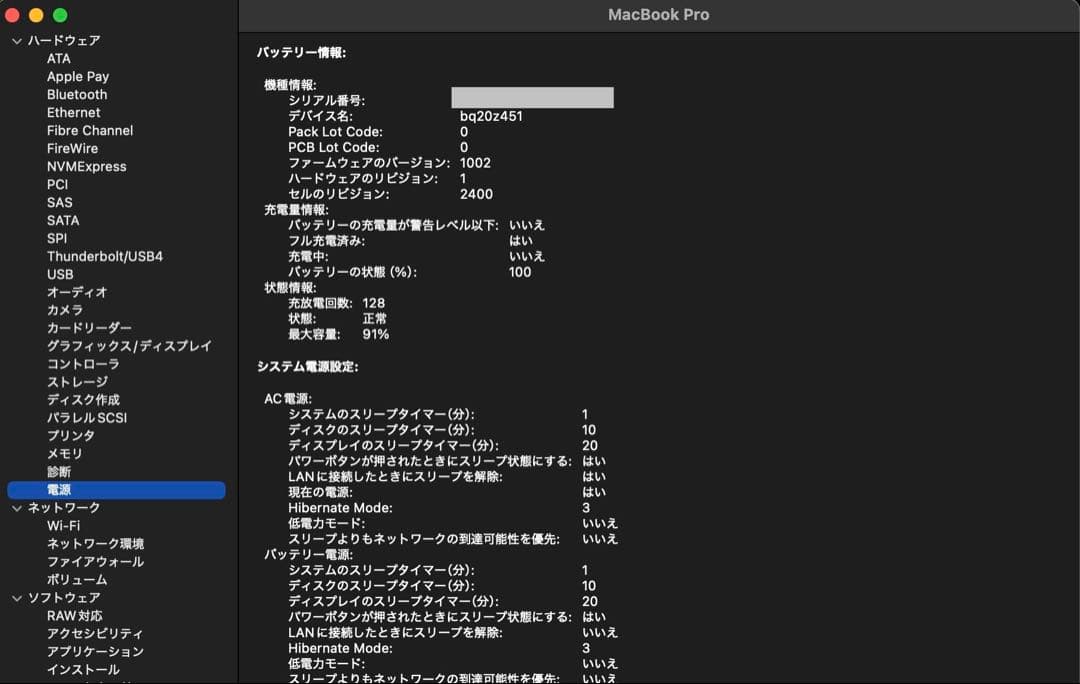This screenshot has width=1080, height=684.
Task: Select NVMExpress in the sidebar
Action: pyautogui.click(x=86, y=166)
